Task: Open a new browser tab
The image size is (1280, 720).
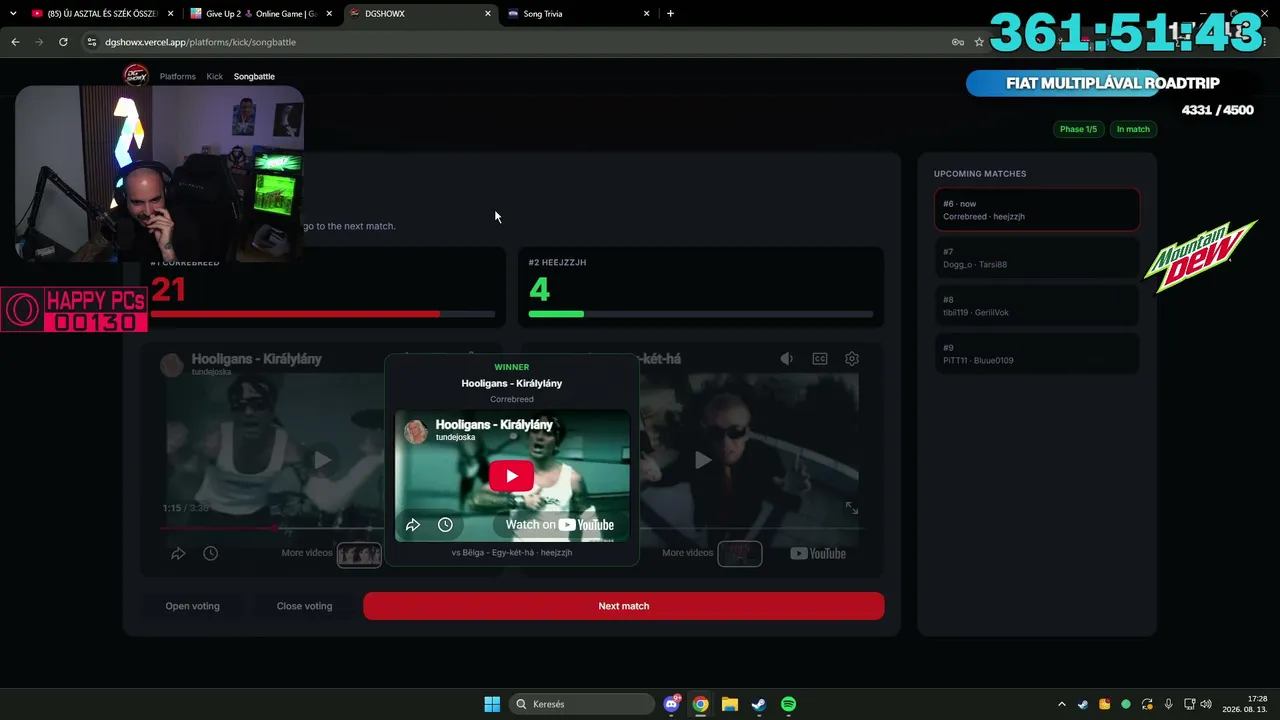Action: click(x=670, y=14)
